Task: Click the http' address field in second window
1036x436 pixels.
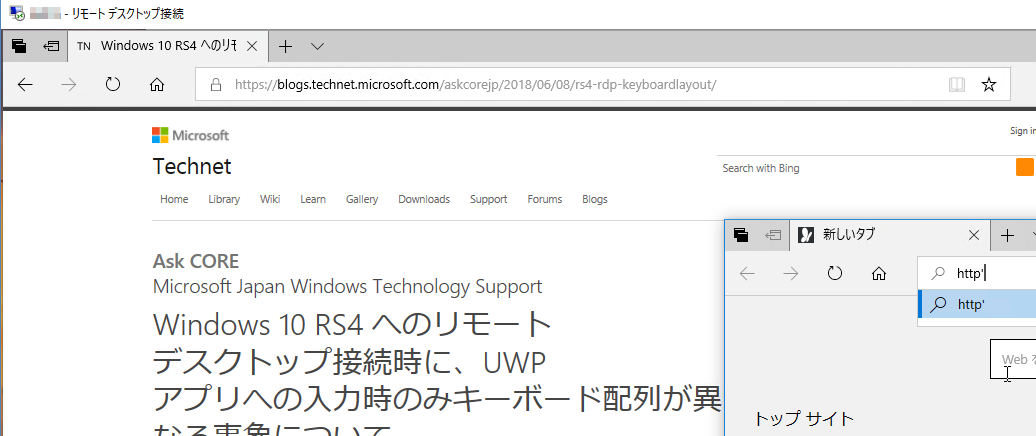Action: click(977, 273)
